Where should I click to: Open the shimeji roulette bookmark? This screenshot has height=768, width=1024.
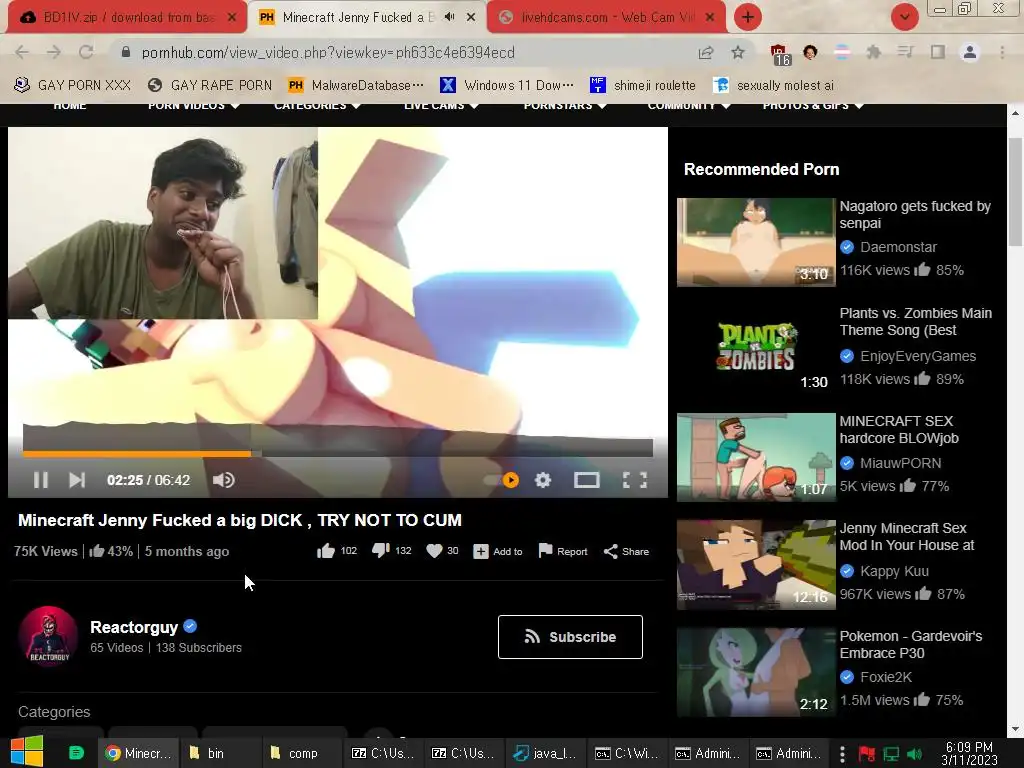643,85
